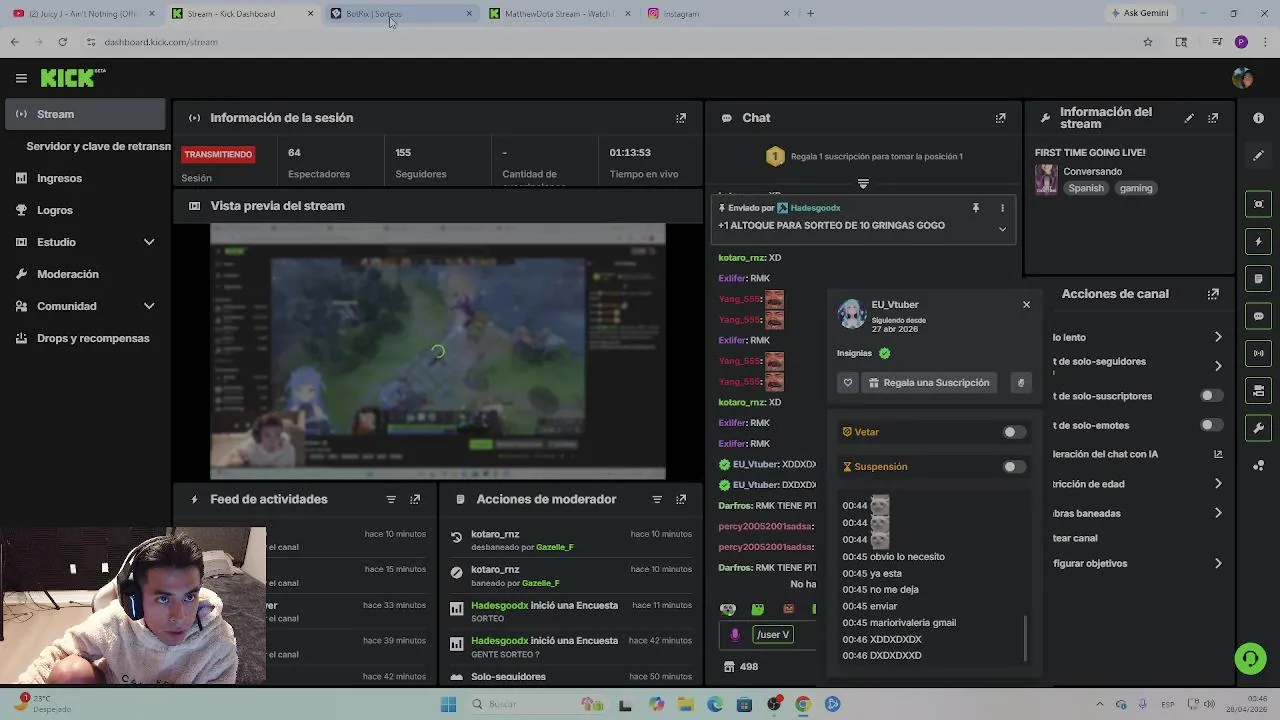Viewport: 1280px width, 720px height.
Task: Toggle the Vetar switch for EU_Vtuber
Action: 1013,432
